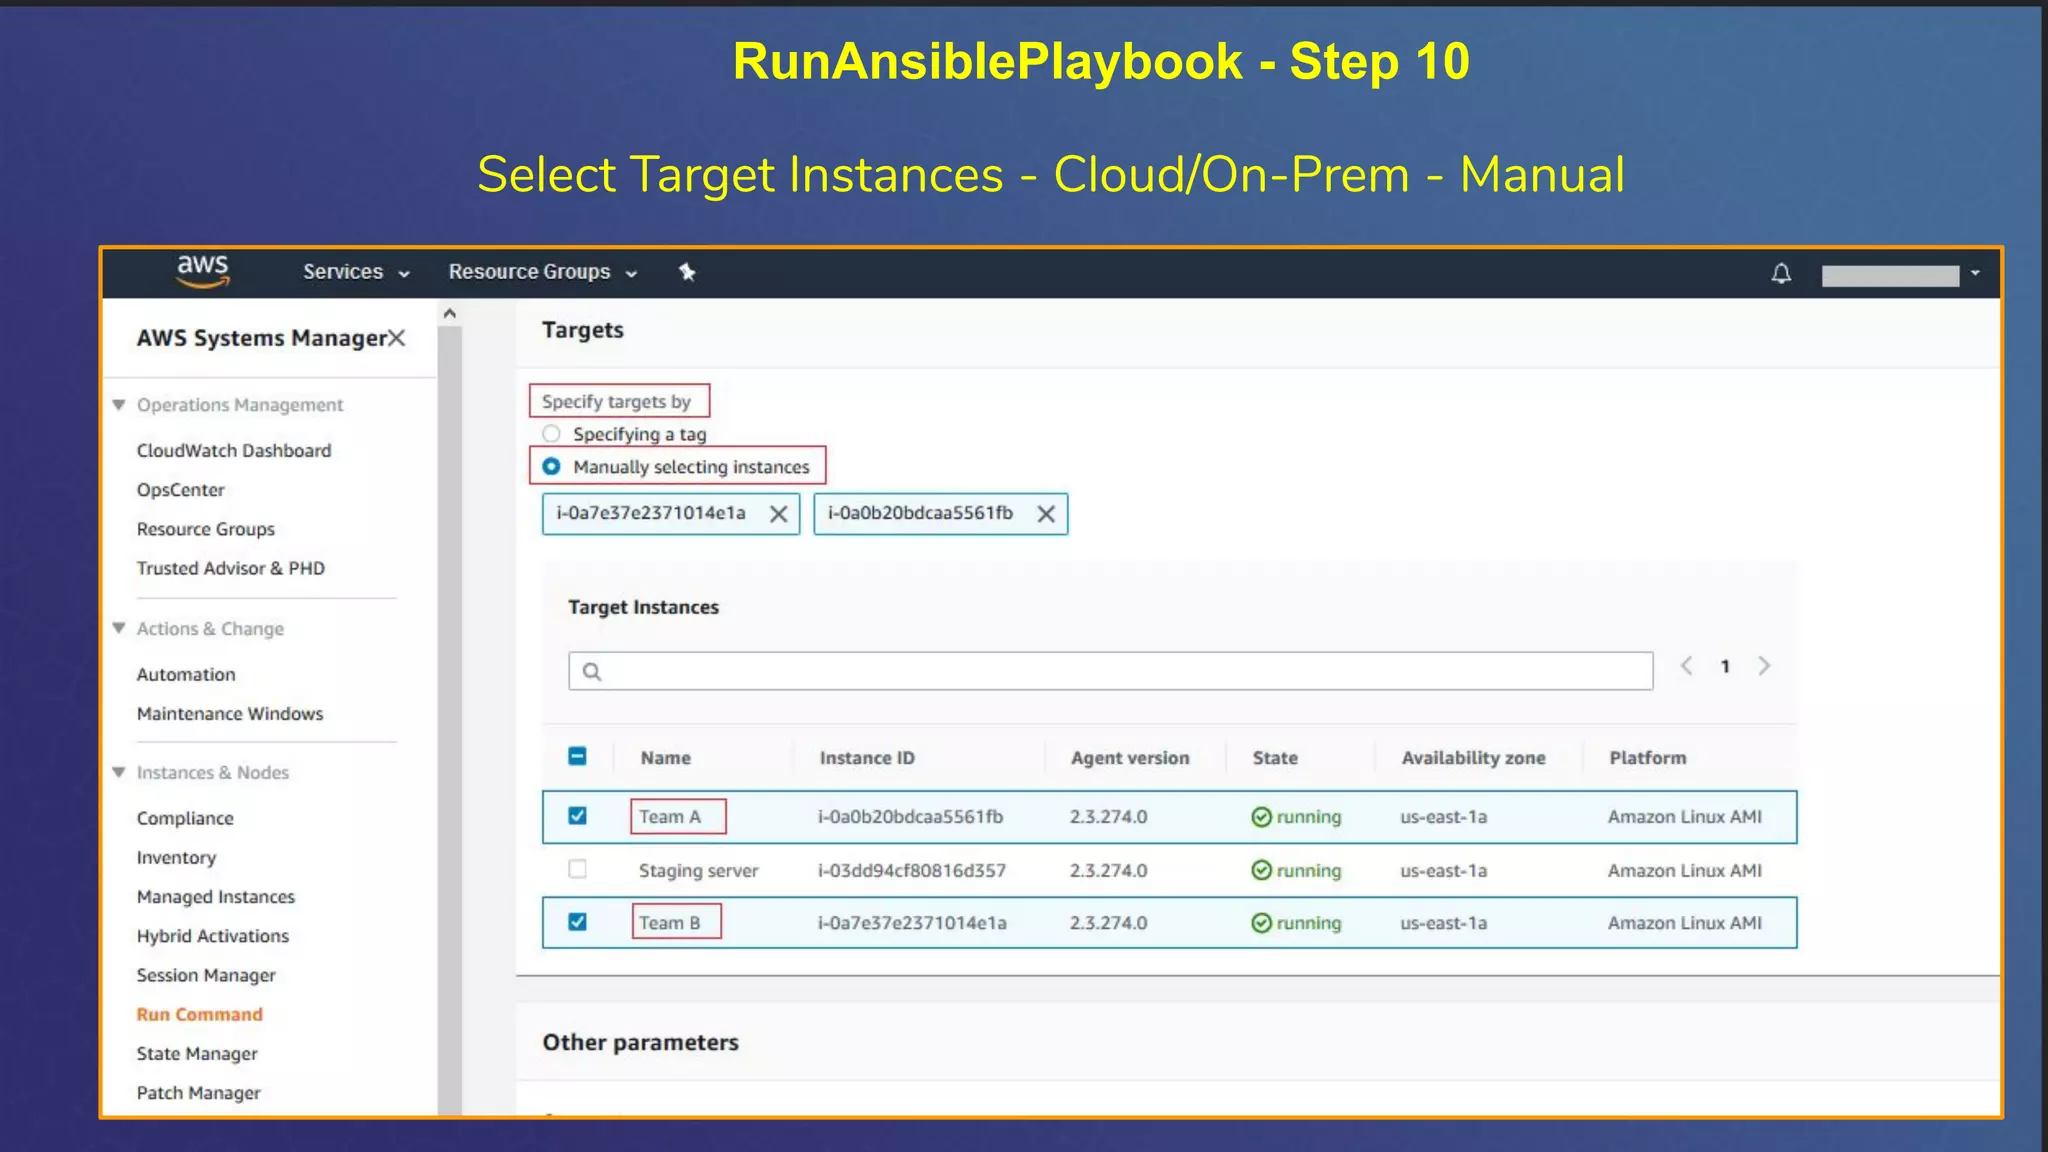This screenshot has height=1152, width=2048.
Task: Click the search magnifier icon in Target Instances
Action: [x=592, y=671]
